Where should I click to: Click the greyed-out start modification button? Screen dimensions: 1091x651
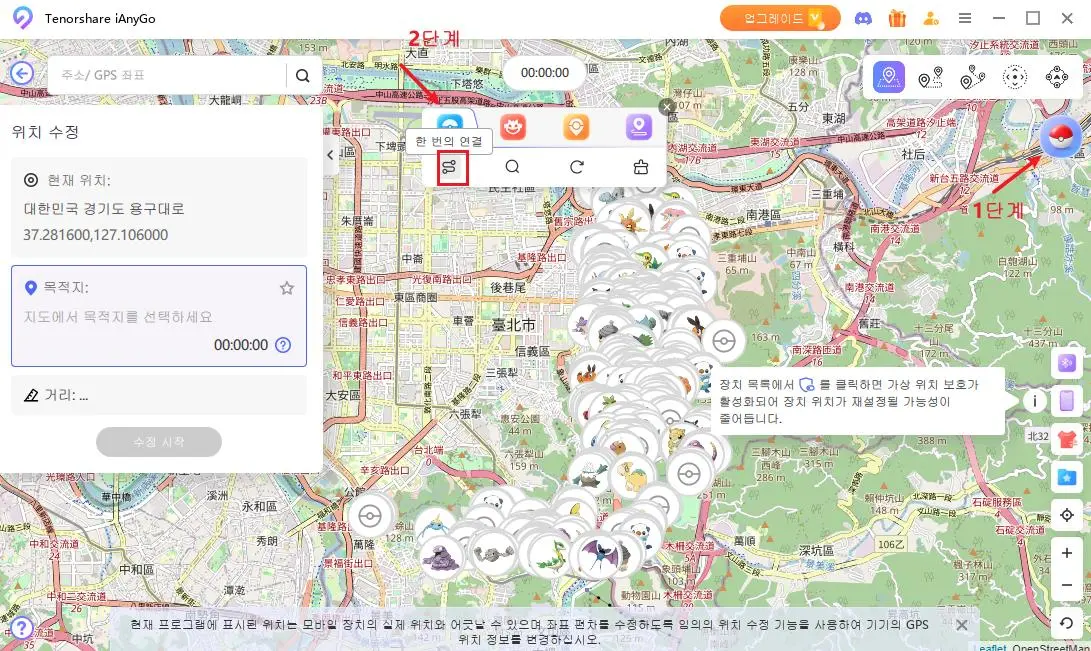(159, 442)
